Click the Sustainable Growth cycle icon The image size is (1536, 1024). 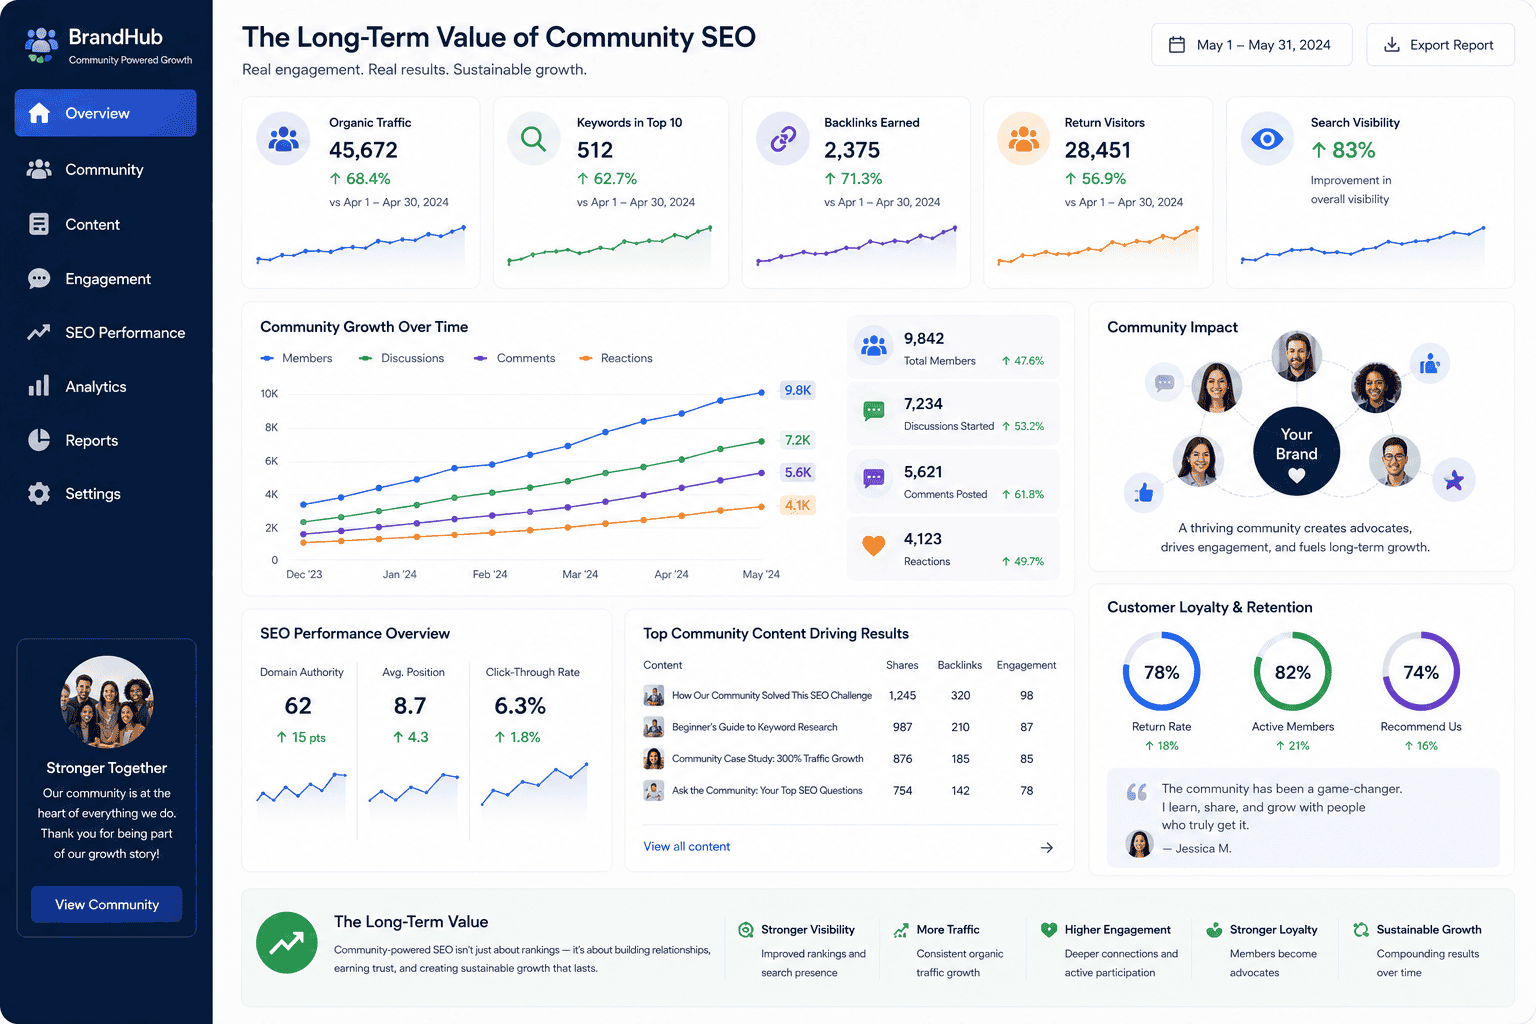coord(1361,930)
